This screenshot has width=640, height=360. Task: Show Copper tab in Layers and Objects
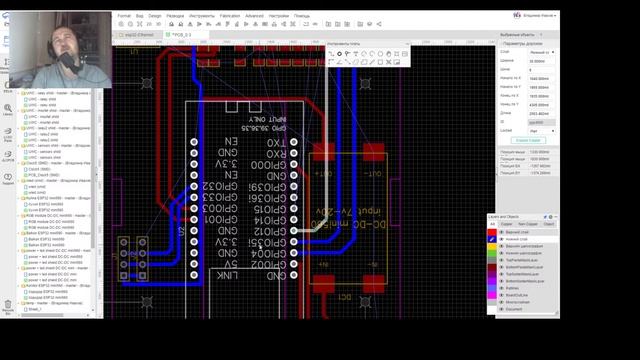click(x=507, y=224)
